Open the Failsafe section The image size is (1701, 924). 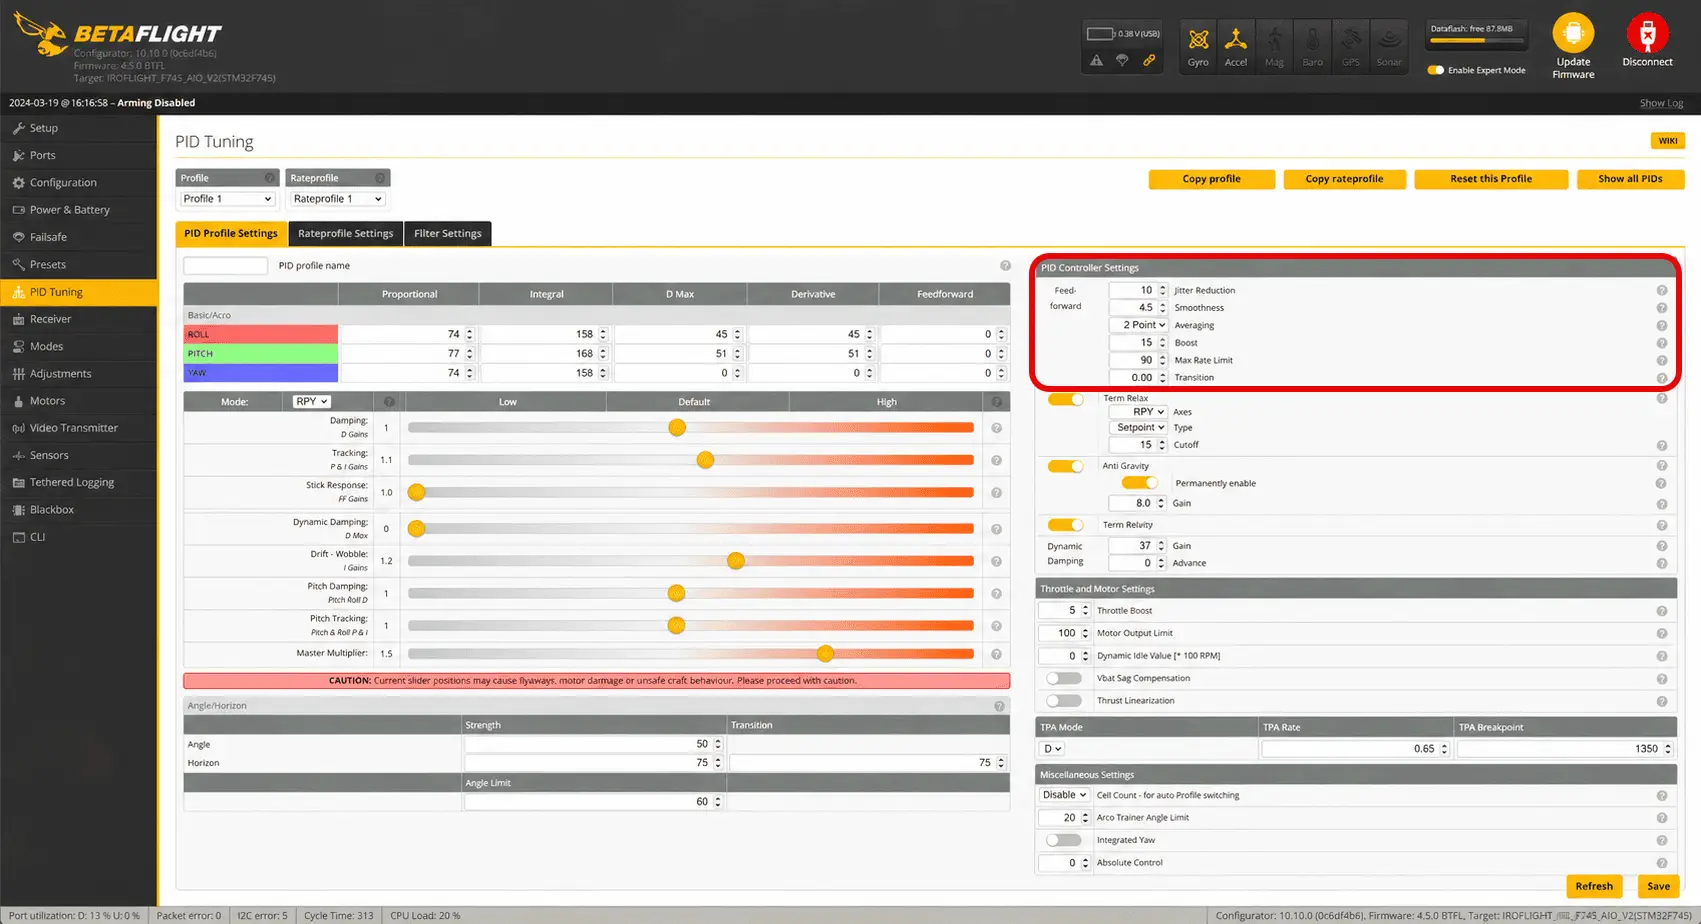tap(79, 237)
